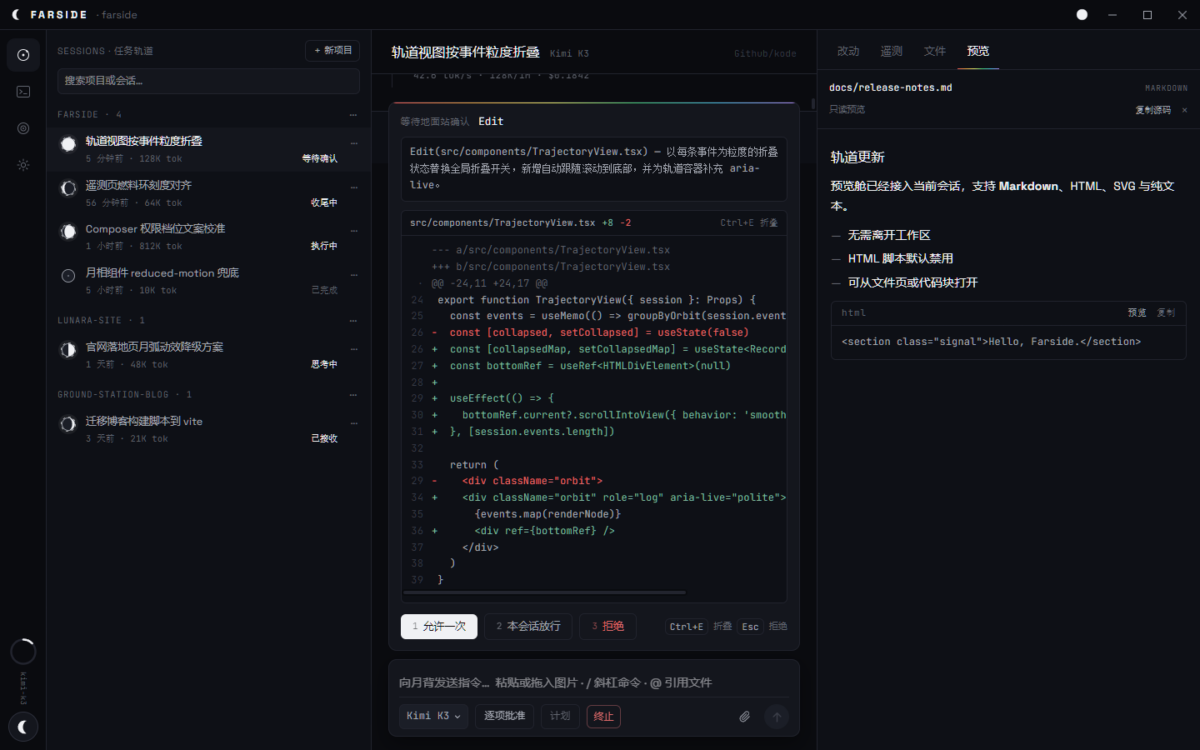
Task: Close the release-notes.md preview with the x
Action: (x=1184, y=110)
